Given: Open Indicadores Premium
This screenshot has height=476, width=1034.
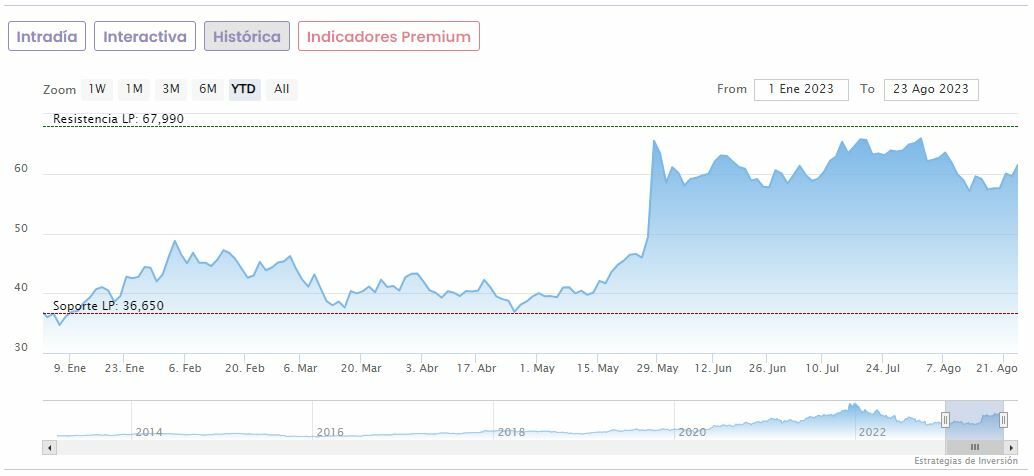Looking at the screenshot, I should tap(388, 37).
